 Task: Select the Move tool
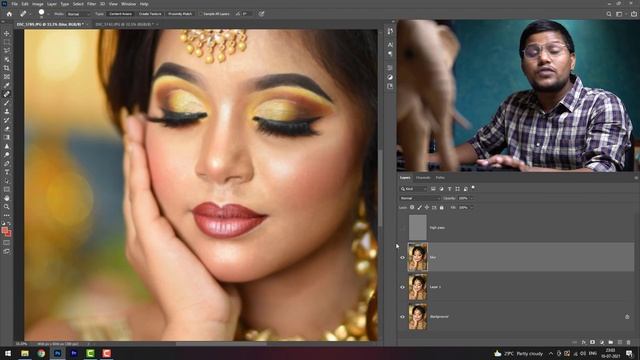[7, 33]
